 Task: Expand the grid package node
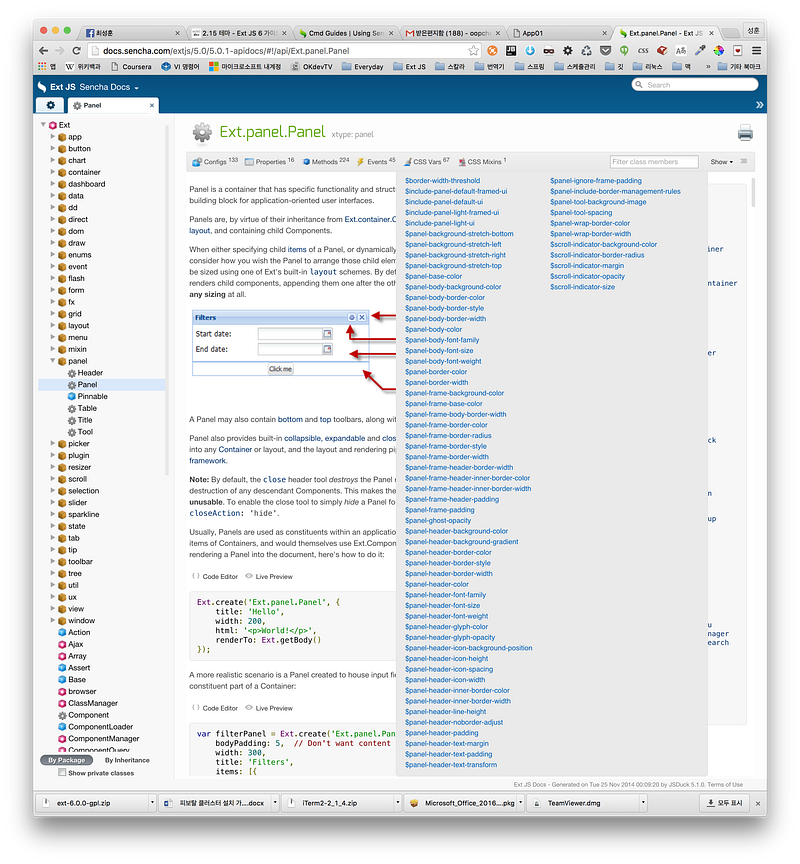point(53,314)
